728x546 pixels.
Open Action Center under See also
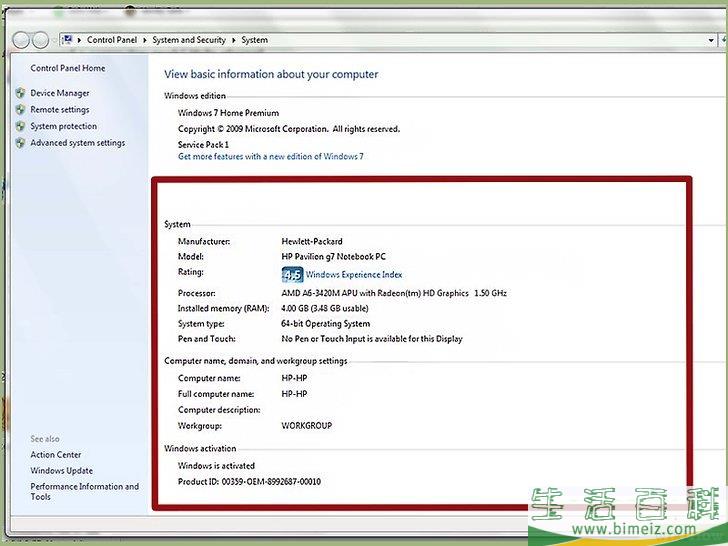point(56,455)
